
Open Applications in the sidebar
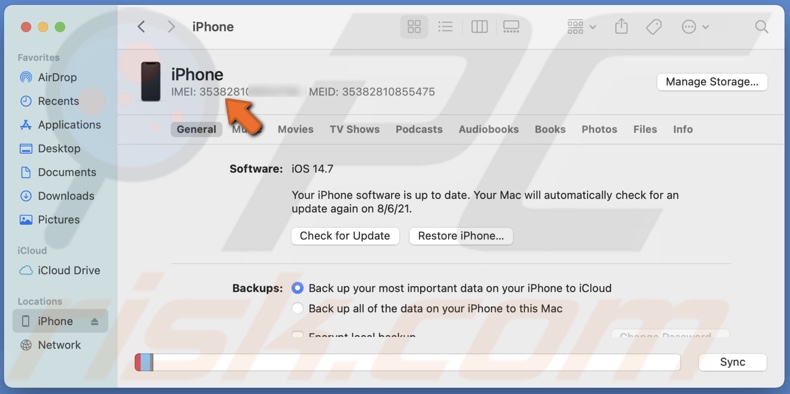coord(60,125)
